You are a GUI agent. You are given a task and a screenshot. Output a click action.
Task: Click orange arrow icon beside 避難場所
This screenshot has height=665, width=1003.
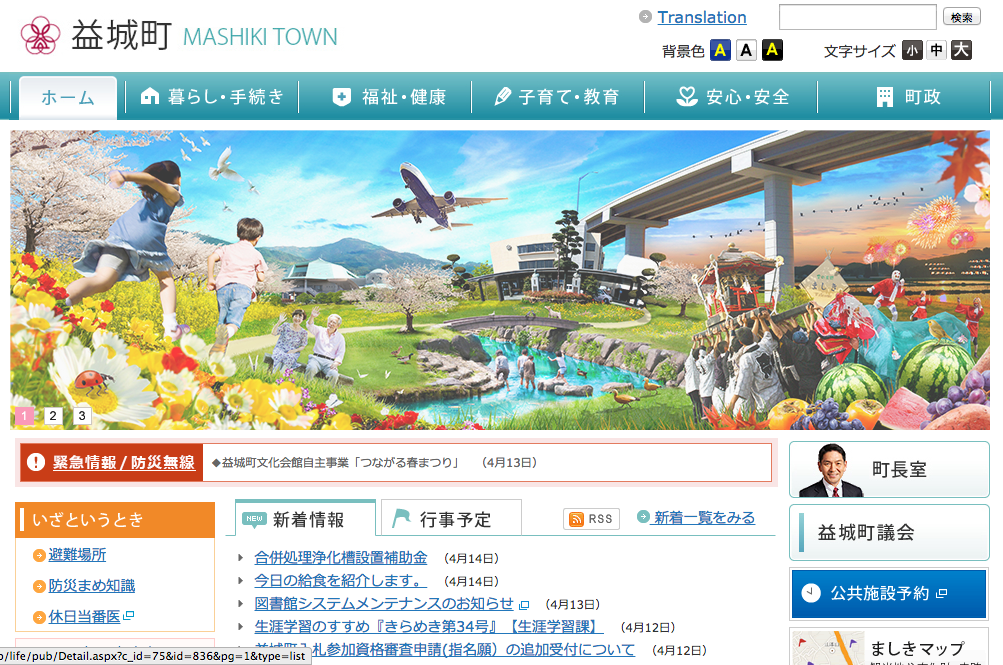pos(39,556)
